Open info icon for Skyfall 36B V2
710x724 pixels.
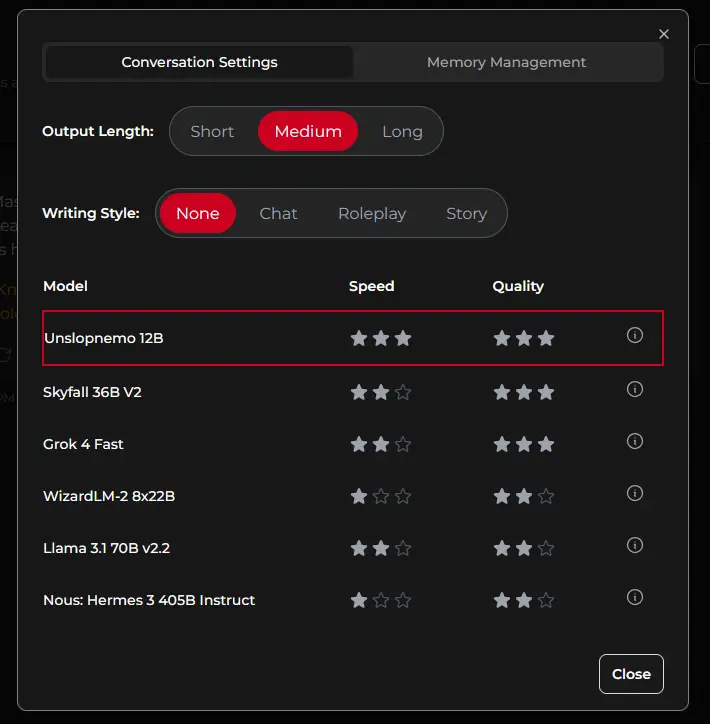point(634,390)
